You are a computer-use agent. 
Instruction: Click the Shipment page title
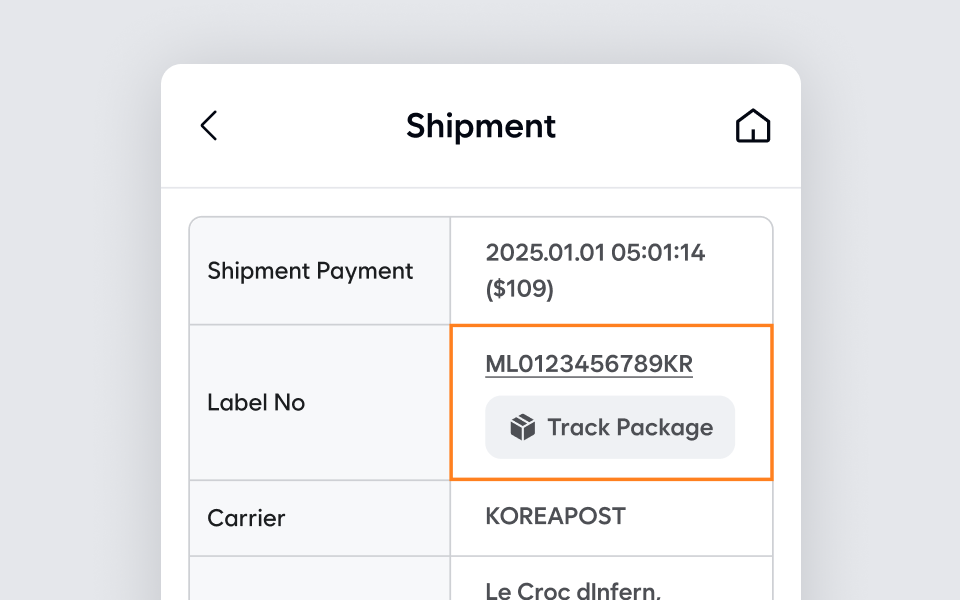pyautogui.click(x=481, y=126)
